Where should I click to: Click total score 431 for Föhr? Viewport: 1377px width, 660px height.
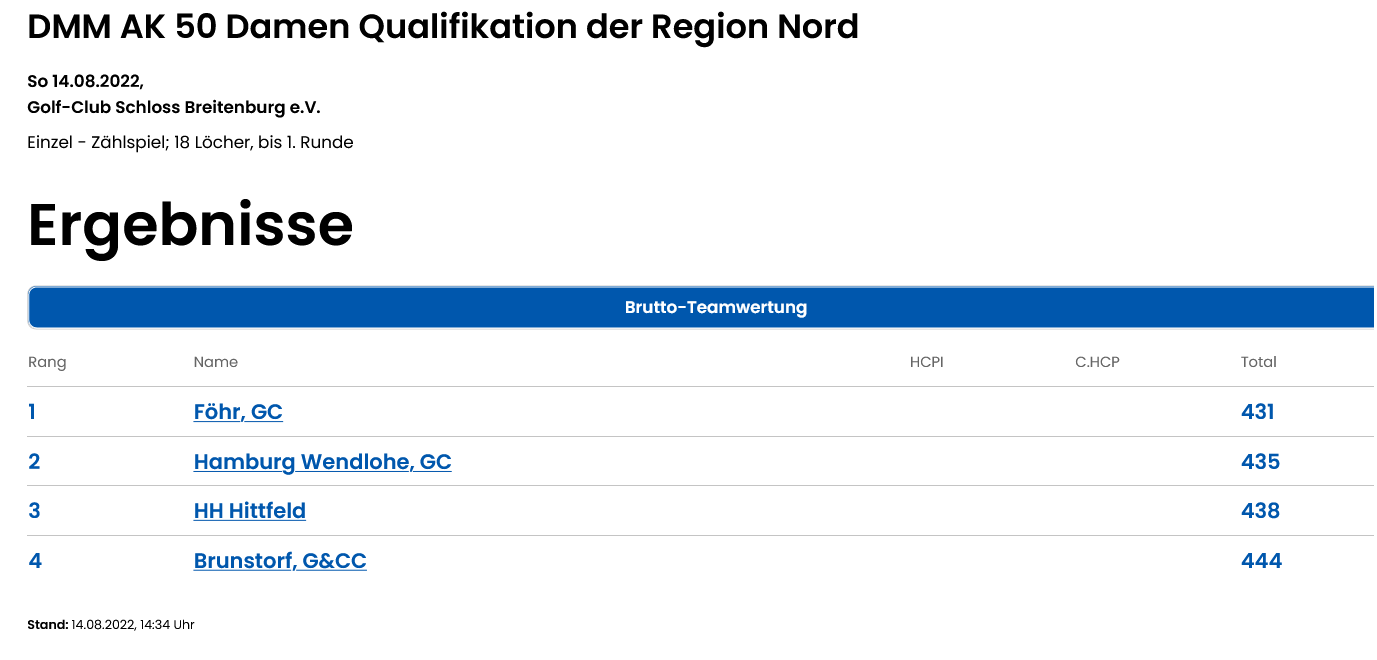tap(1258, 412)
